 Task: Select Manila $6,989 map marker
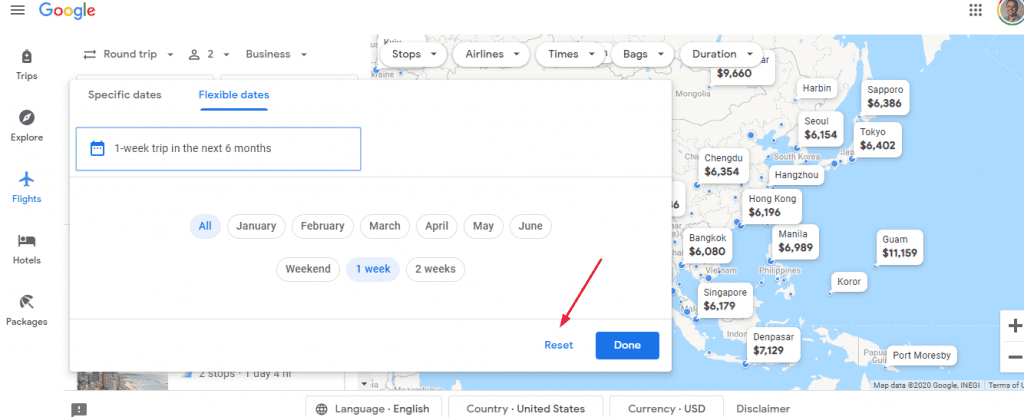795,241
